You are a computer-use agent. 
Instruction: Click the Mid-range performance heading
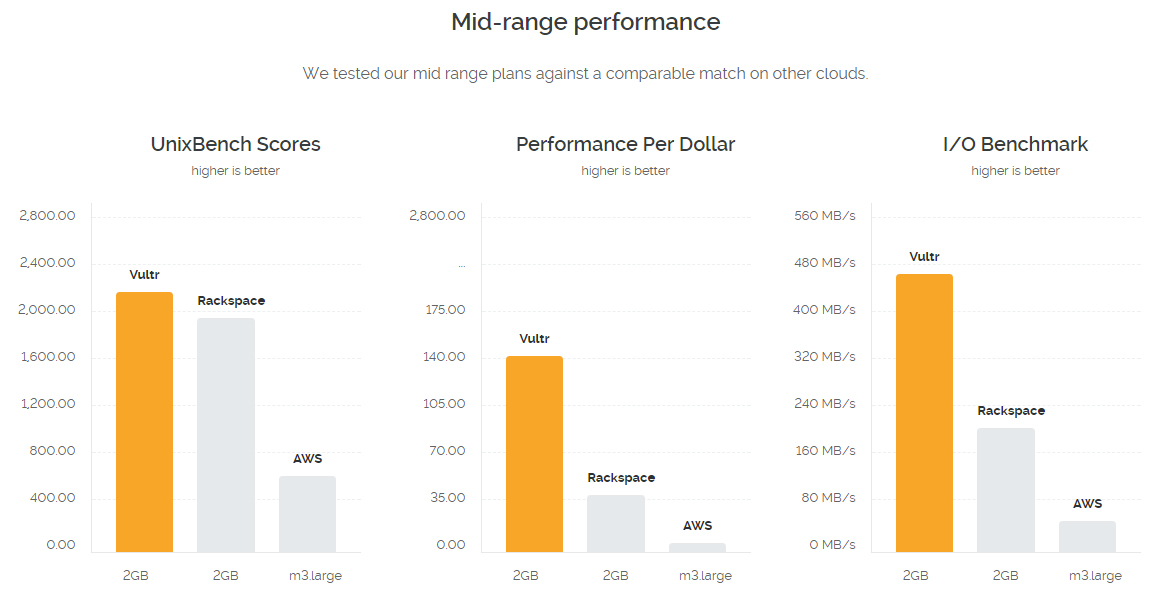point(586,22)
